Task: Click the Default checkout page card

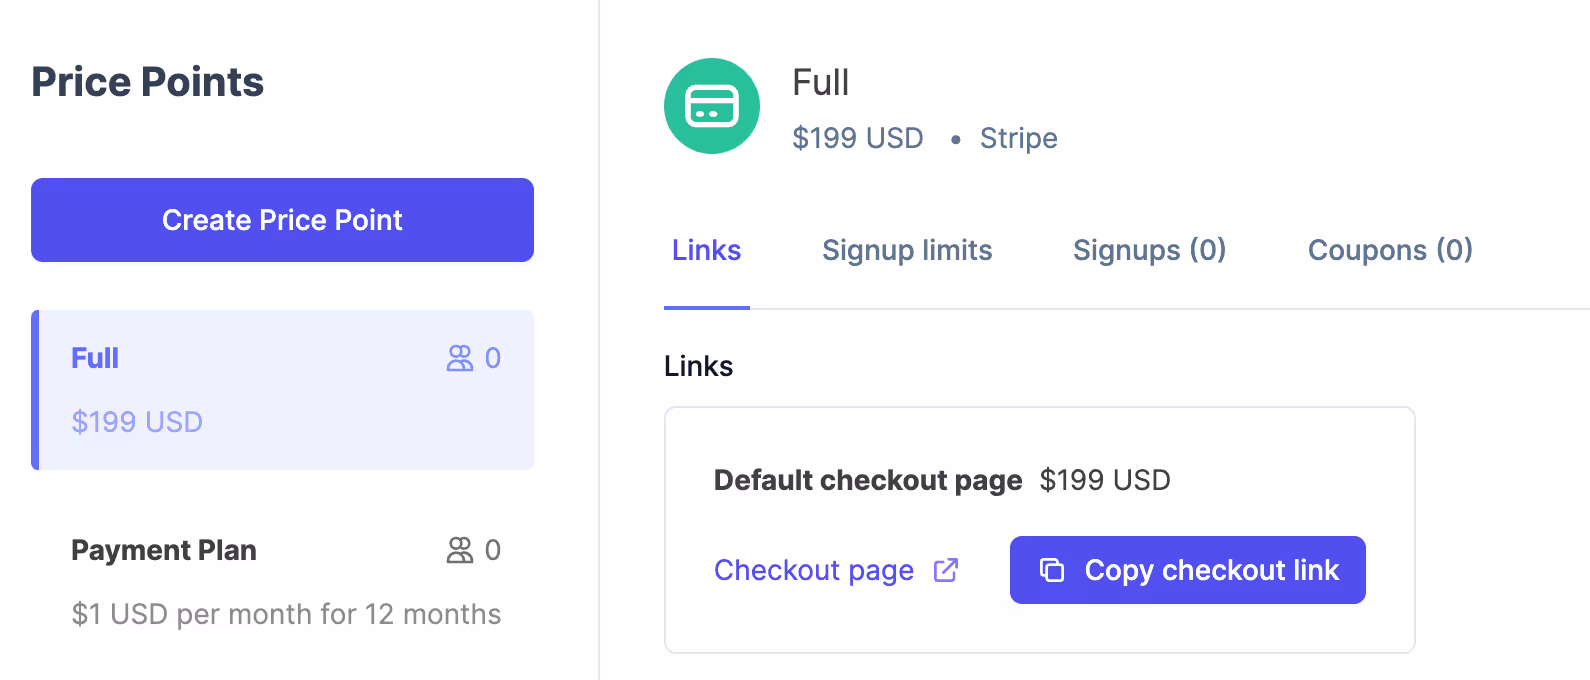Action: coord(1039,528)
